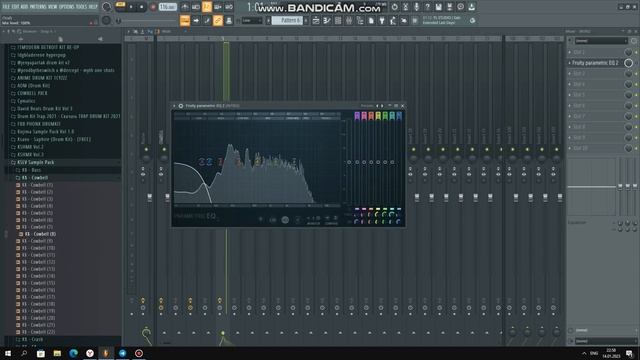Click the download content library icon
This screenshot has width=640, height=360.
(471, 7)
